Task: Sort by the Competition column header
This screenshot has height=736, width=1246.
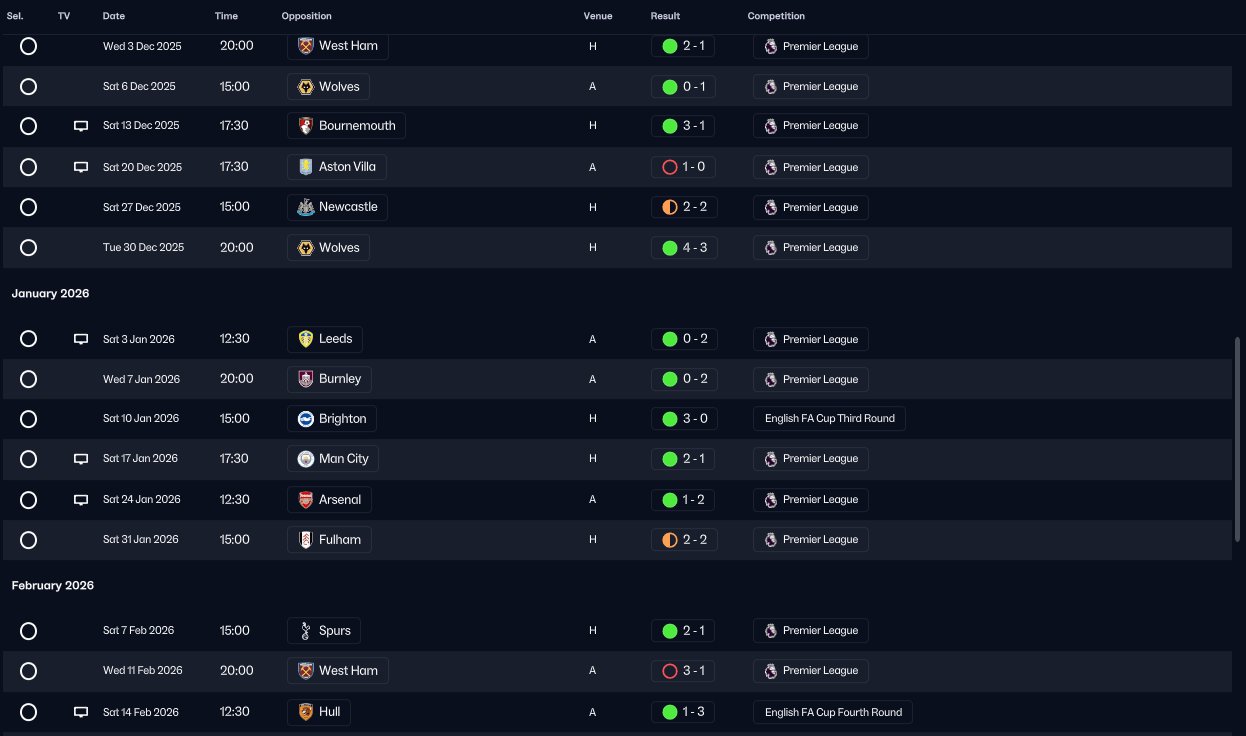Action: point(776,16)
